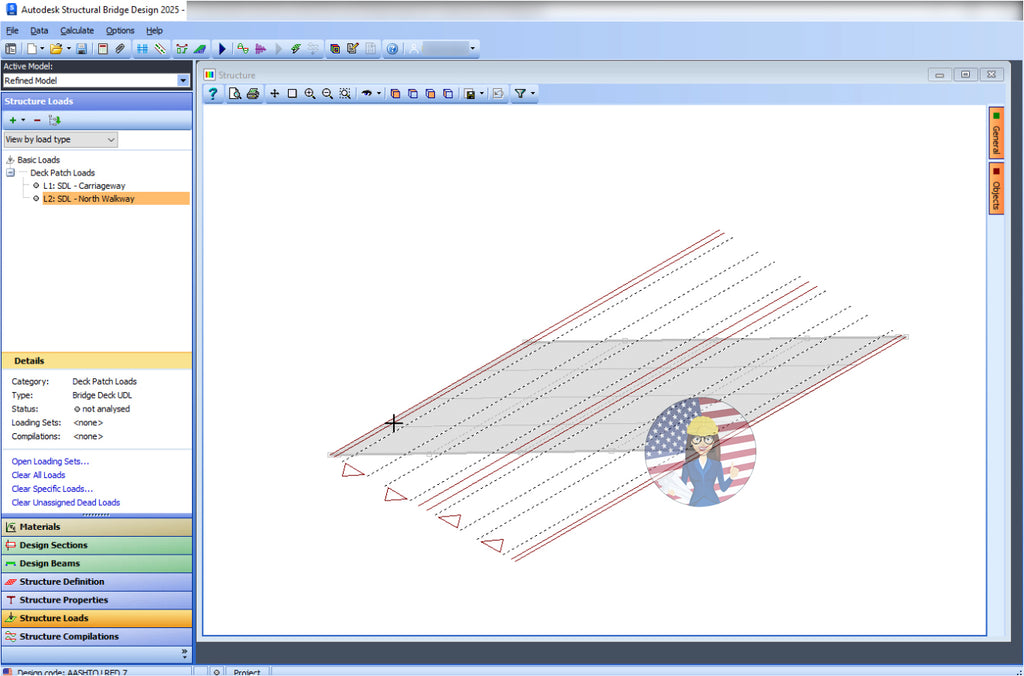This screenshot has width=1024, height=676.
Task: Click the red minus to remove selected load
Action: tap(37, 119)
